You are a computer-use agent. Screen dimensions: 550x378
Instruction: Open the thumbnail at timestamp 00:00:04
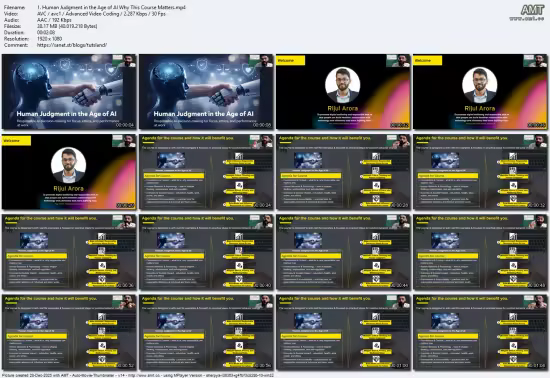(69, 92)
